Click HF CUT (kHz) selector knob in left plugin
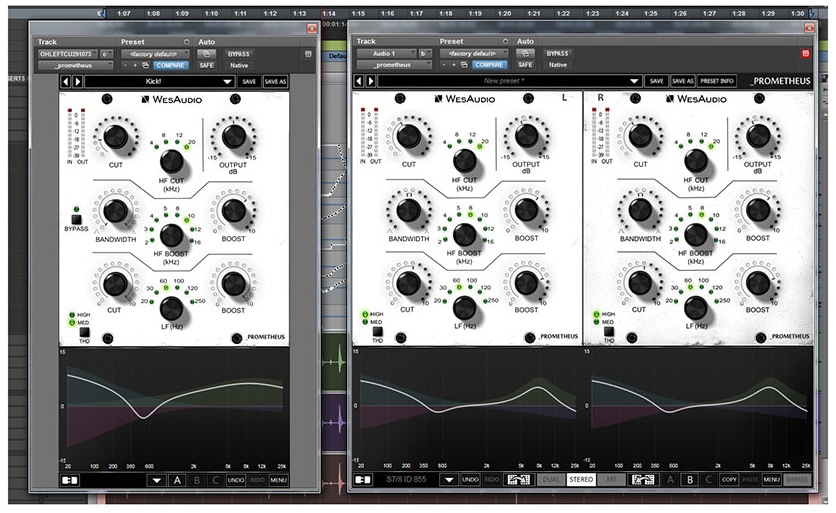Screen dimensions: 836x513 172,161
